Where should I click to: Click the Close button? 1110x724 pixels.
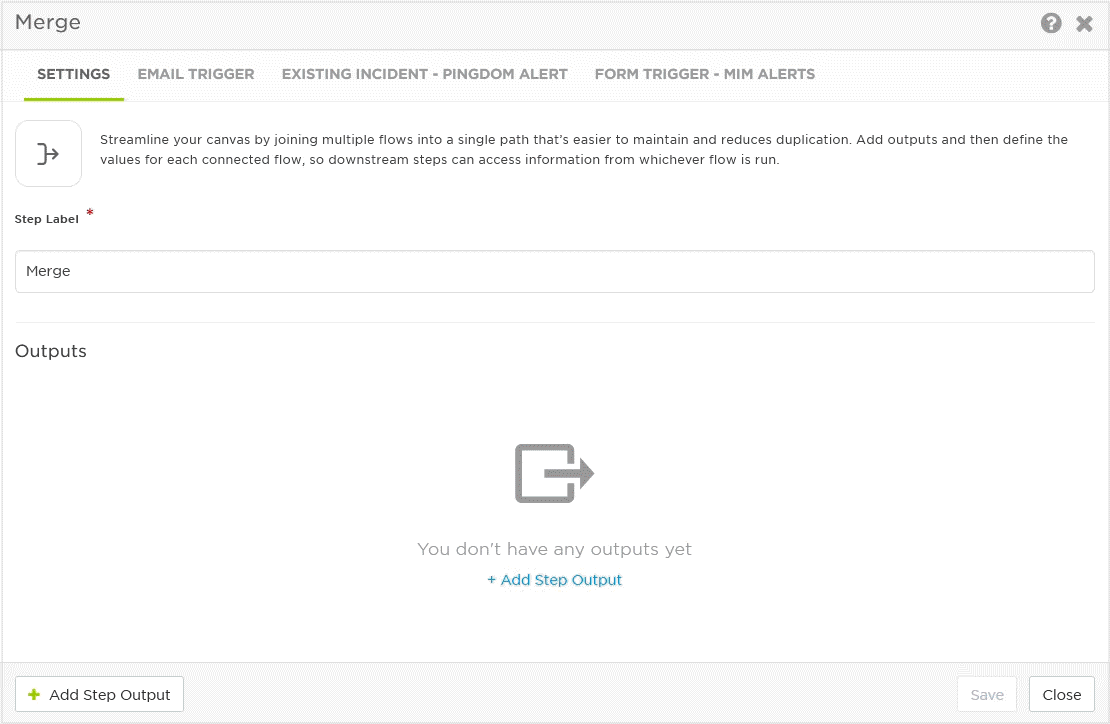coord(1061,694)
